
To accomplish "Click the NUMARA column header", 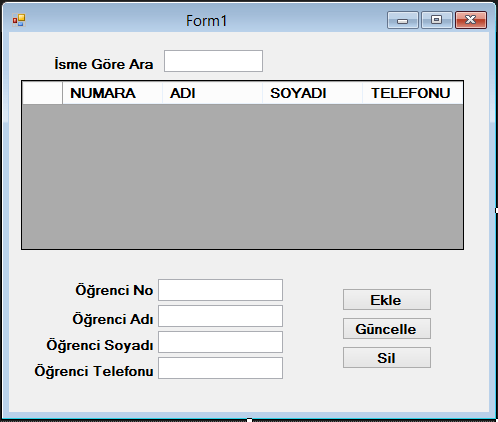I will 112,93.
